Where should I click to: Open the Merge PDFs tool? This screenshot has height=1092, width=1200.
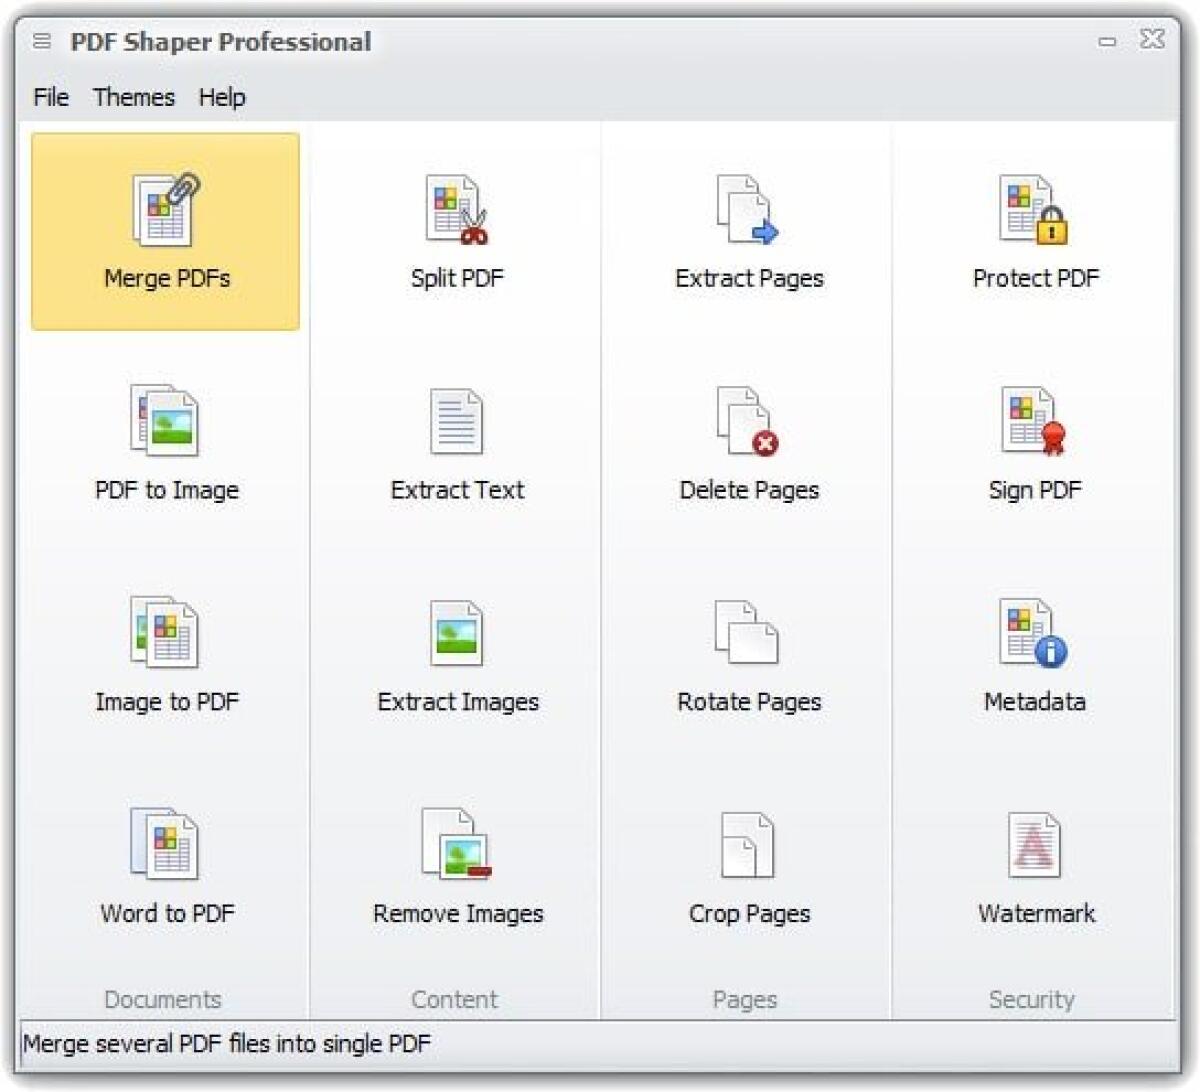pyautogui.click(x=166, y=230)
